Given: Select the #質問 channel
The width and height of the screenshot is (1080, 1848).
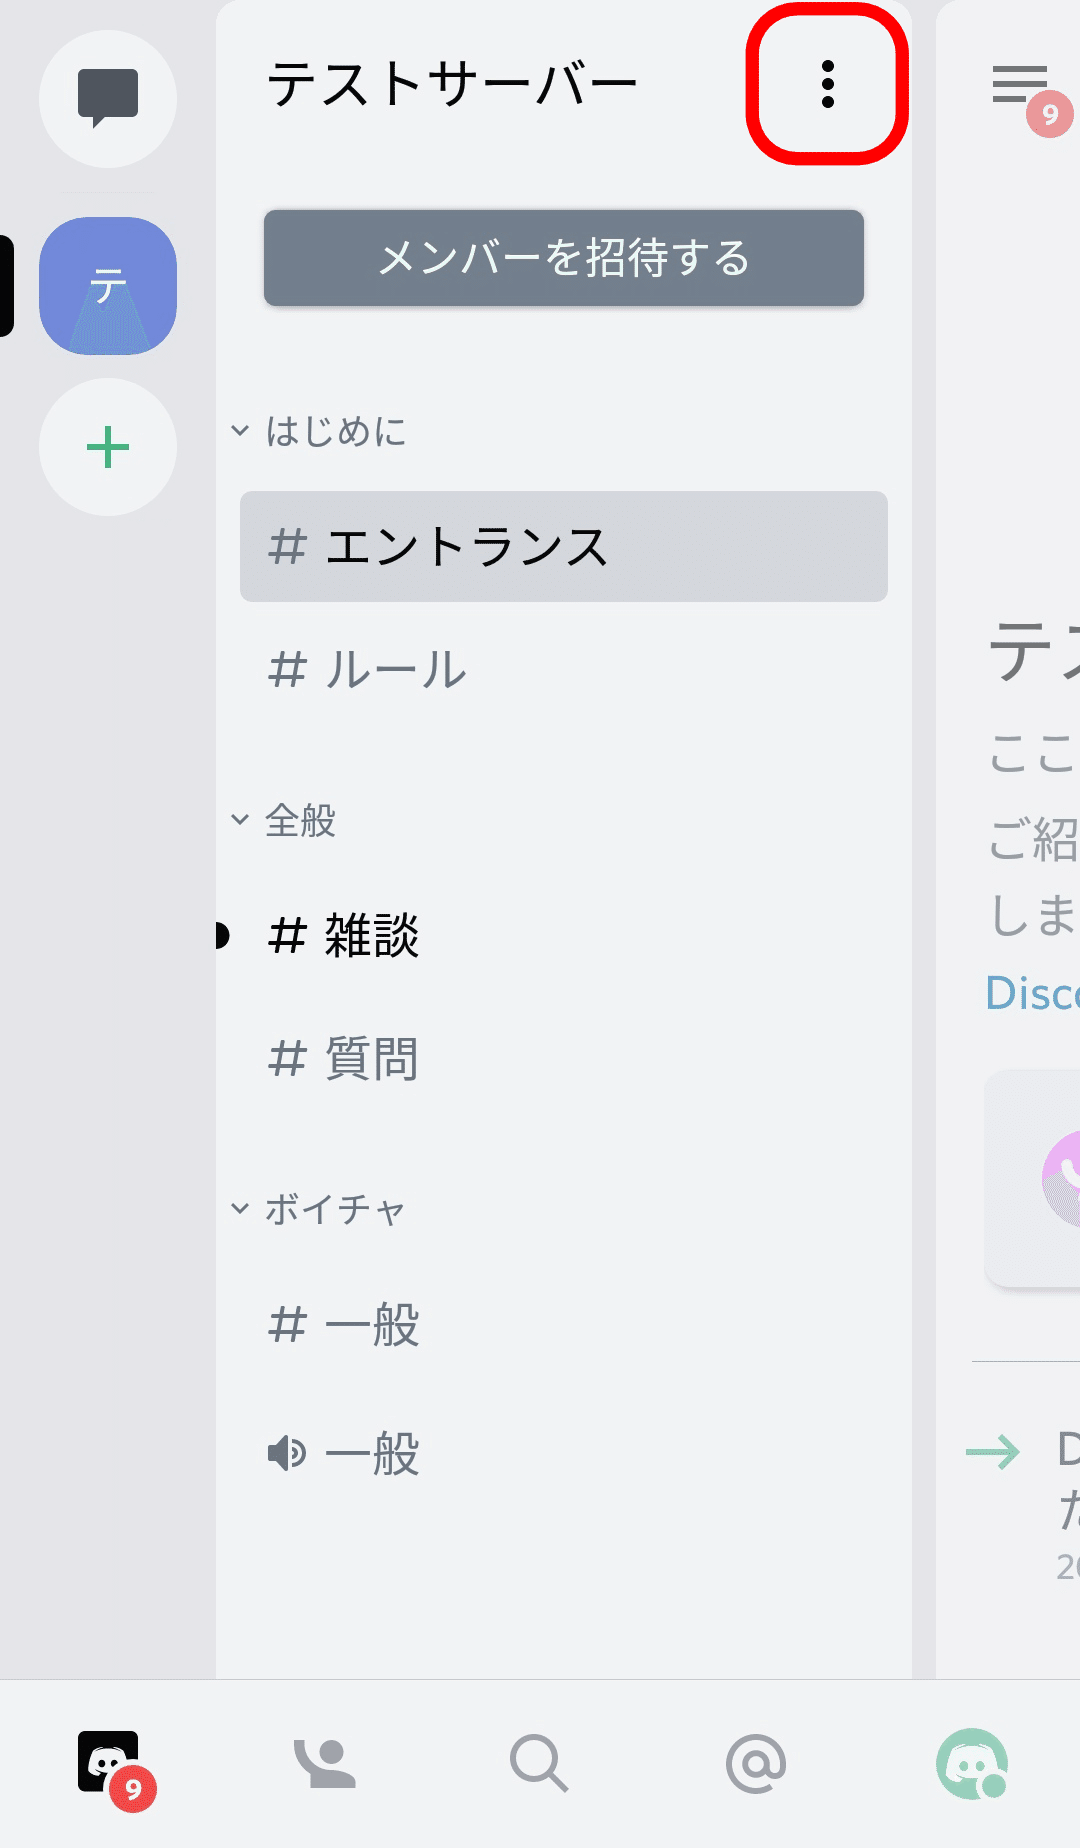Looking at the screenshot, I should tap(343, 1060).
